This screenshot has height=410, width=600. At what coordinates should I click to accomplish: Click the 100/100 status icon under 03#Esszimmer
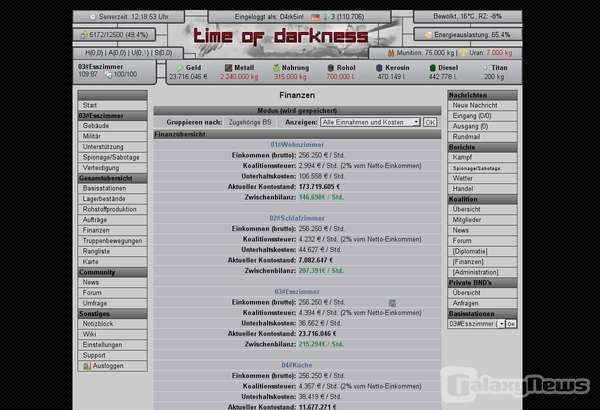coord(109,75)
